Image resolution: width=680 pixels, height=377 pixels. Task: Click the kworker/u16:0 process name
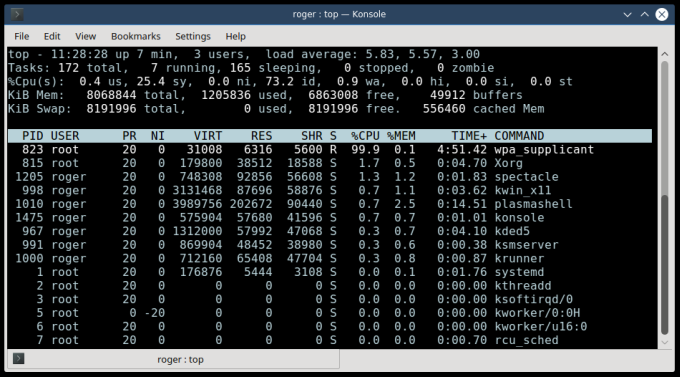[541, 327]
